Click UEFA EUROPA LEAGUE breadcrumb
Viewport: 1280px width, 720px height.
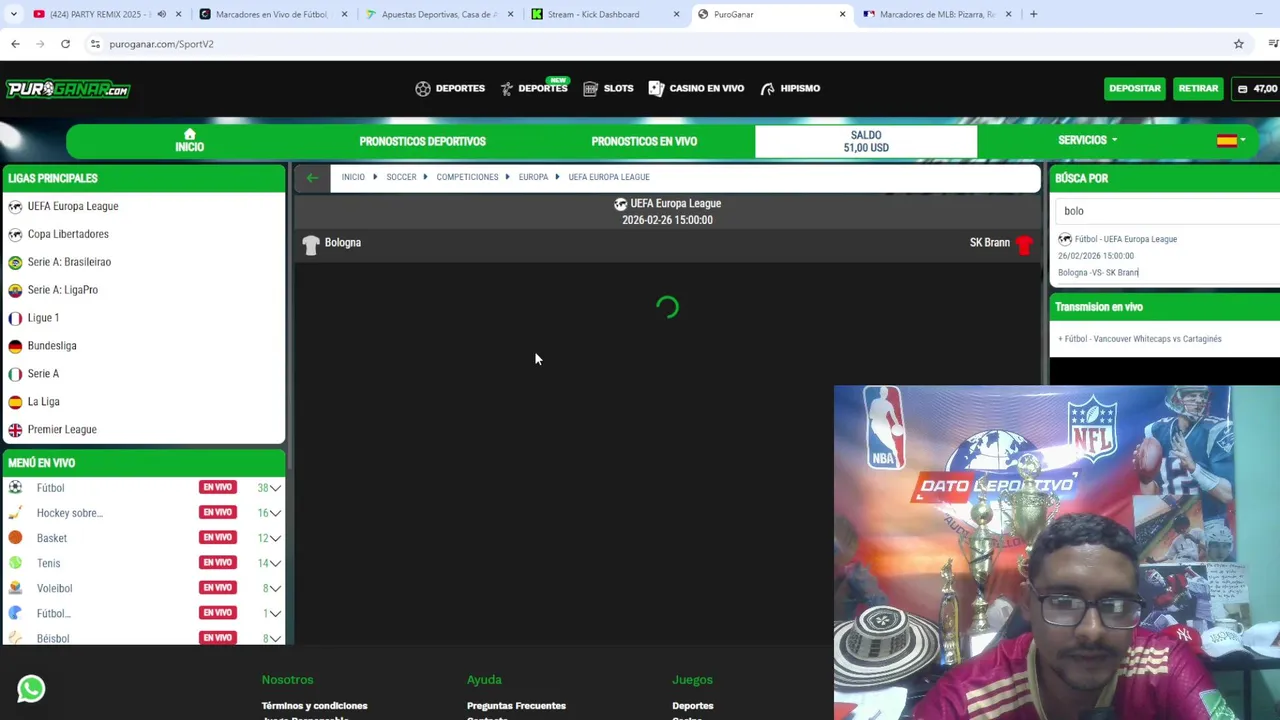click(x=609, y=177)
